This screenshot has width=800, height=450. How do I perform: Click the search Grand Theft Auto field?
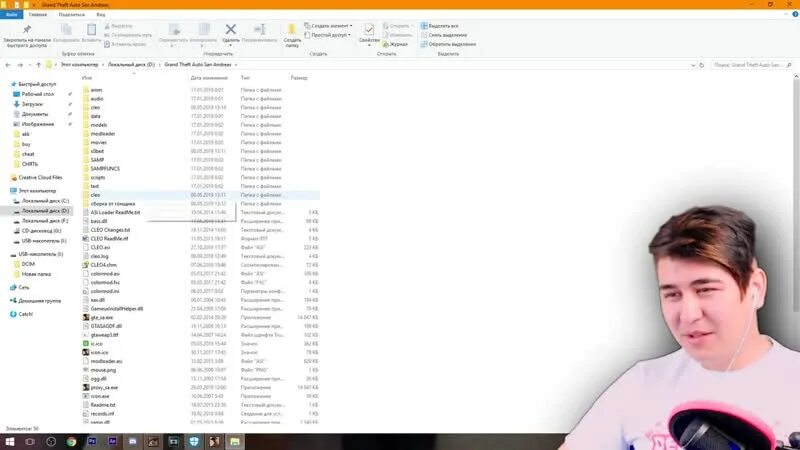click(x=751, y=65)
